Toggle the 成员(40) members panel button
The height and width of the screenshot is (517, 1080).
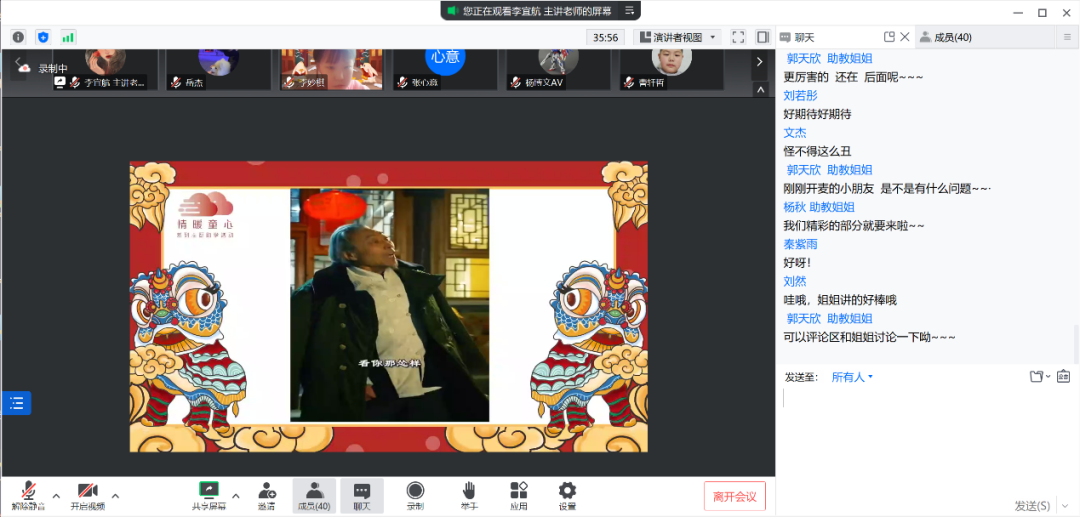coord(314,496)
